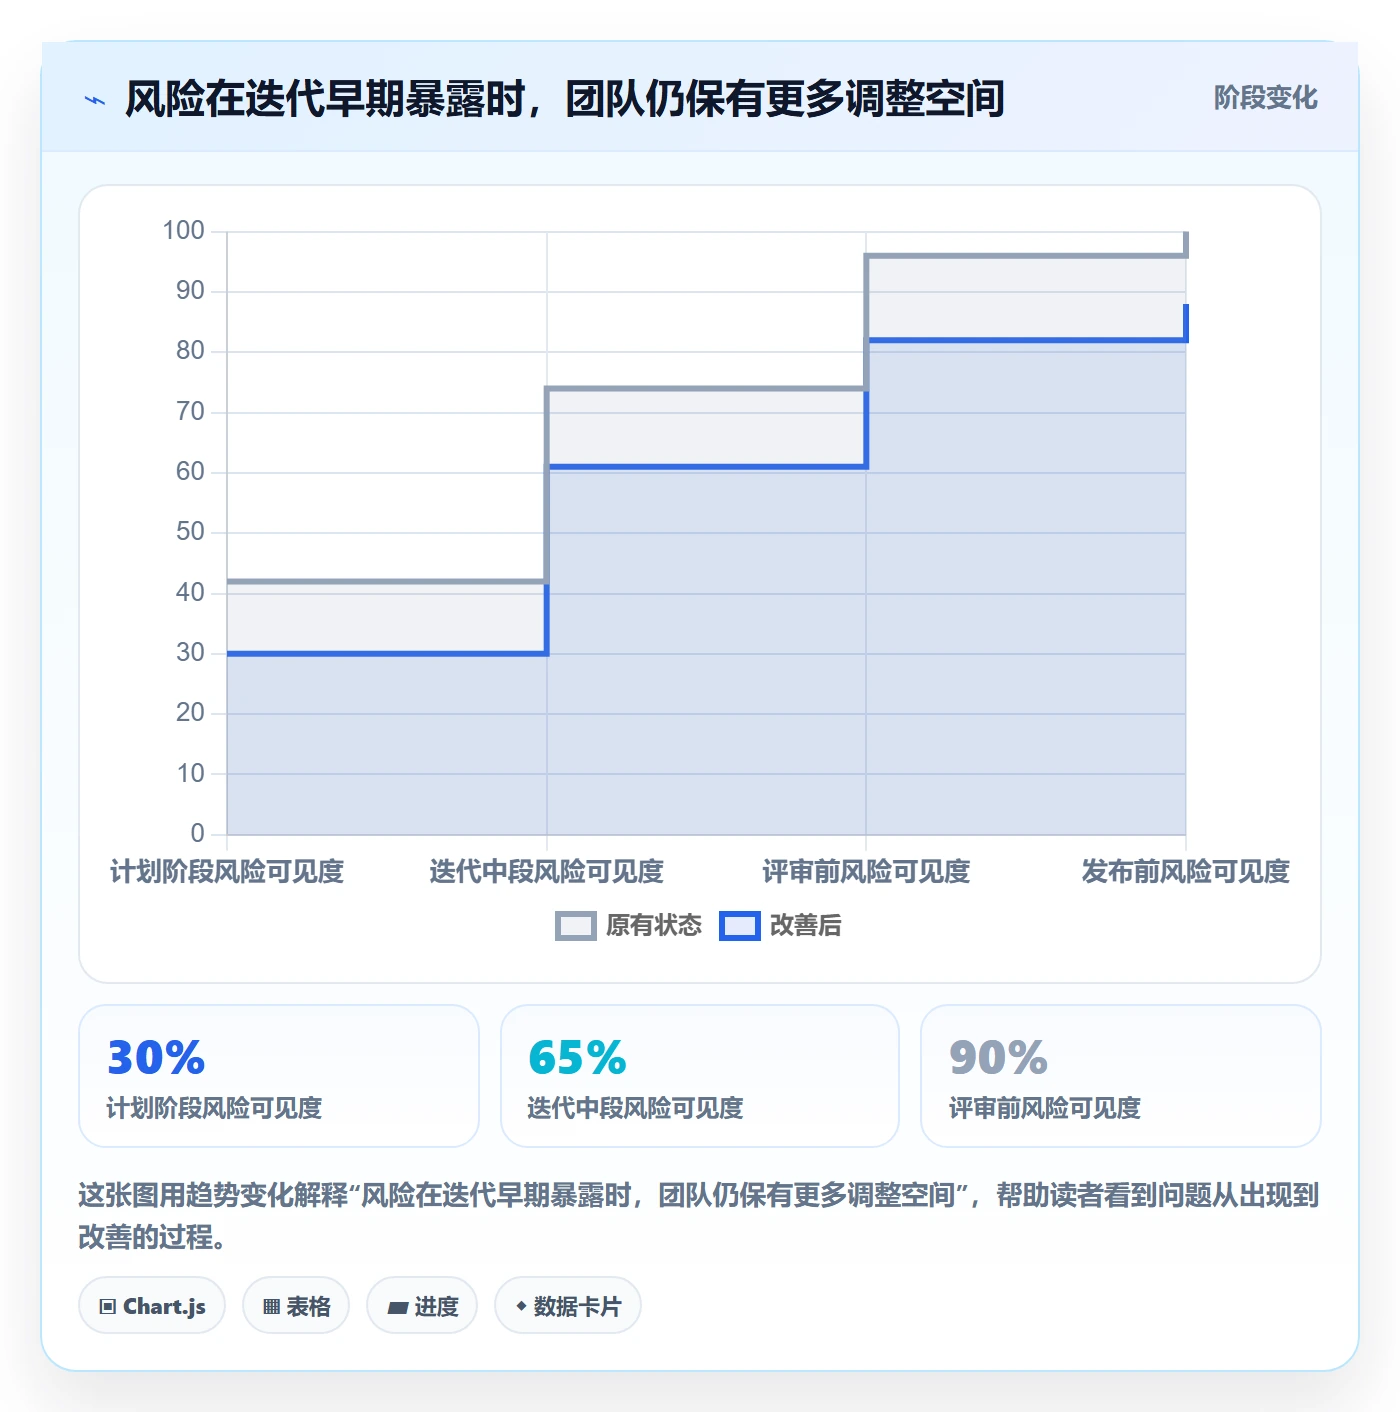1400x1412 pixels.
Task: Click the blue 改善后 legend swatch
Action: coord(740,926)
